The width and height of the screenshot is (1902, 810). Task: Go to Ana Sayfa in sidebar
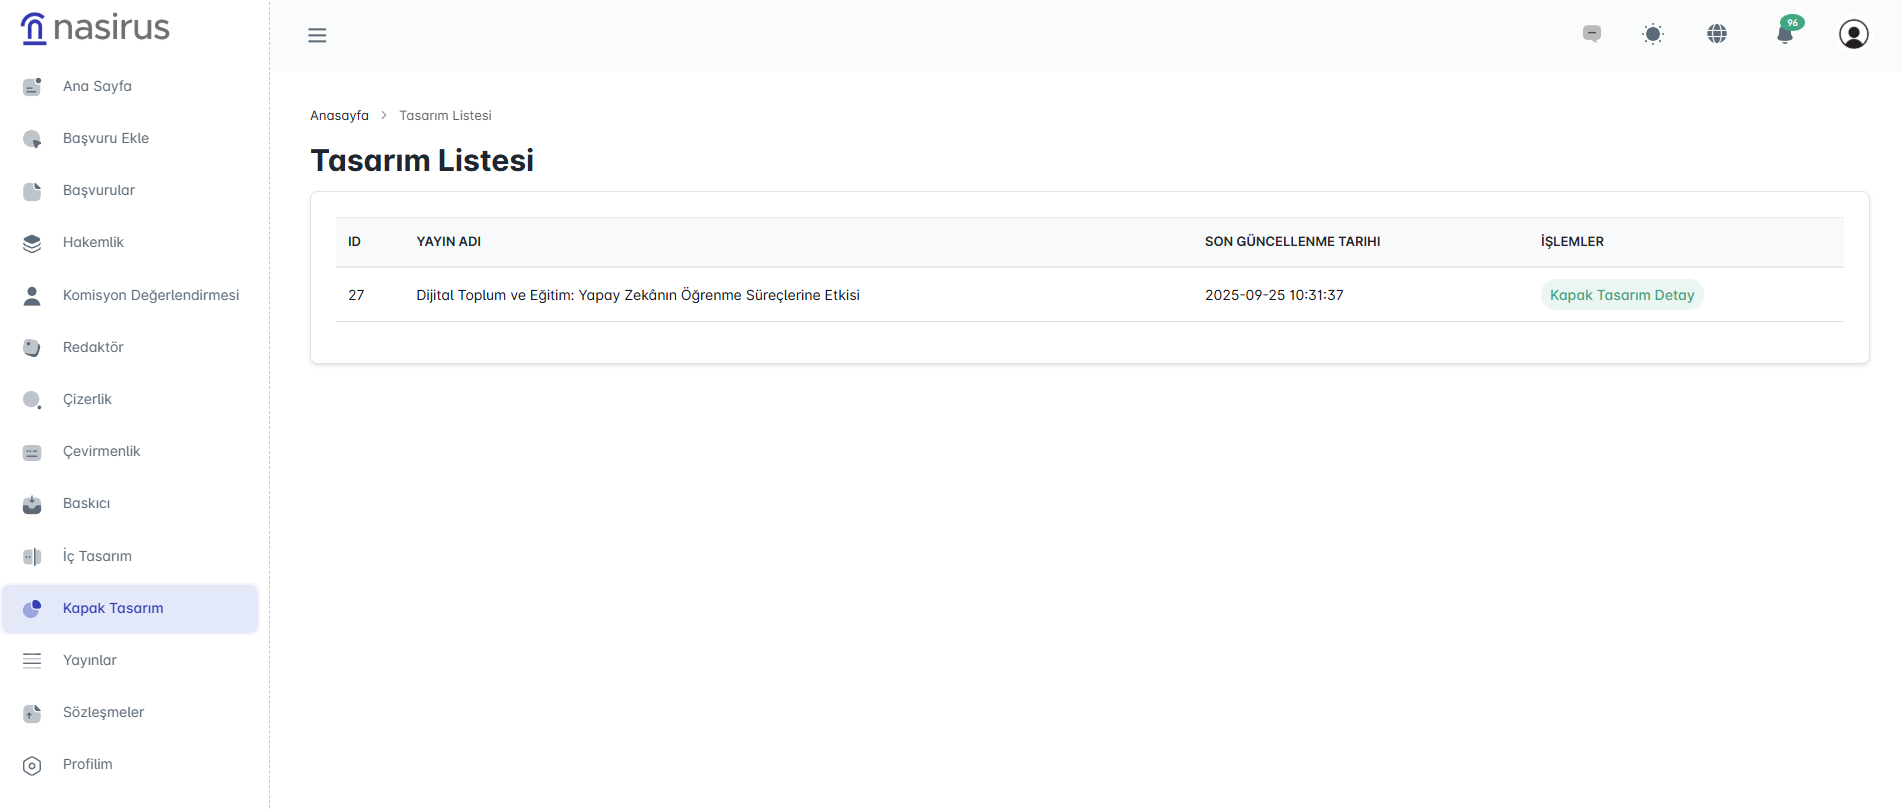point(97,86)
